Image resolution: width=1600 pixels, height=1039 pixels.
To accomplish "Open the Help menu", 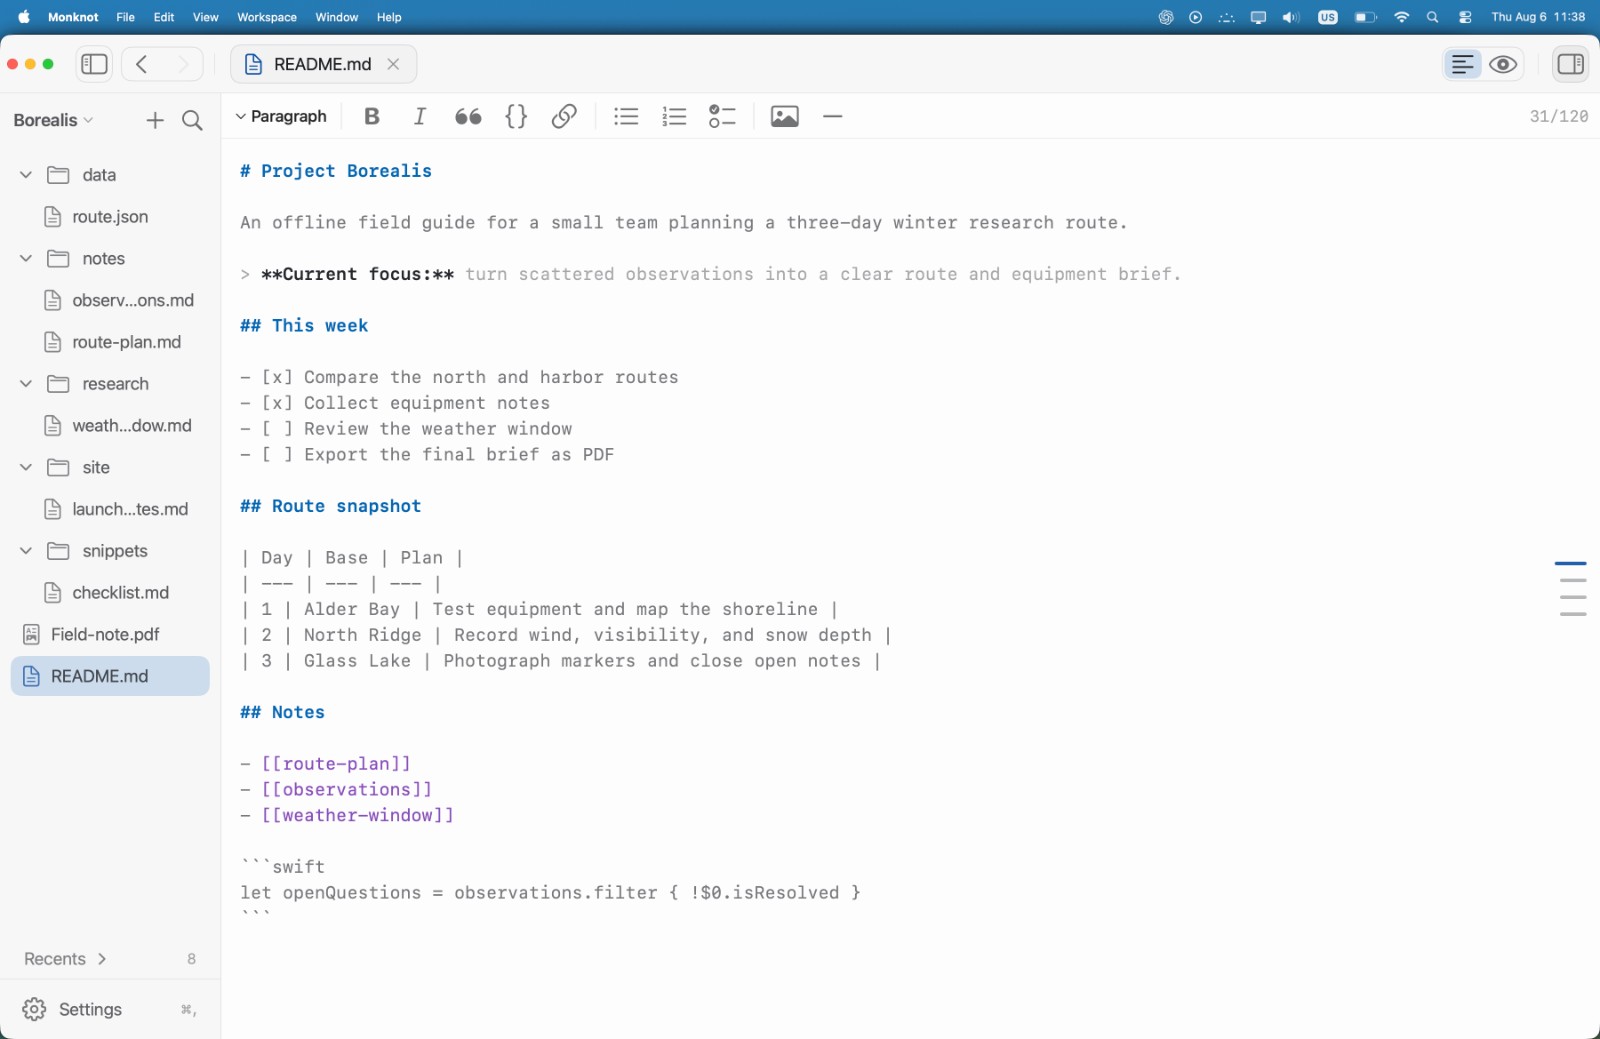I will point(389,17).
